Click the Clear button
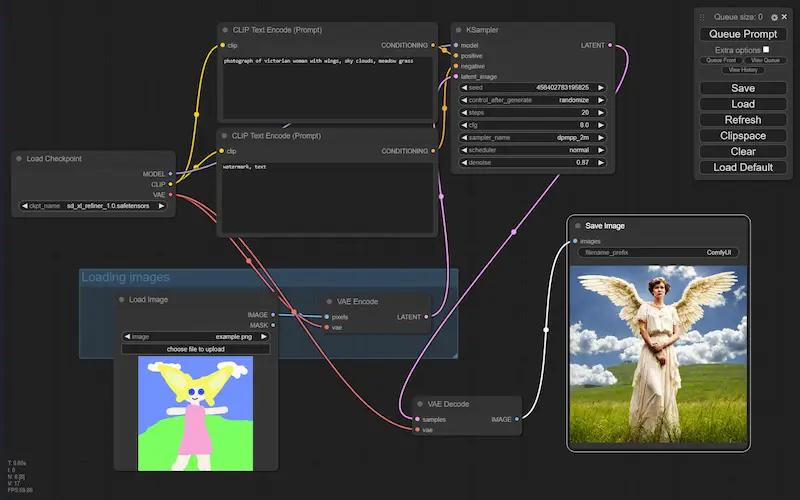 click(743, 152)
